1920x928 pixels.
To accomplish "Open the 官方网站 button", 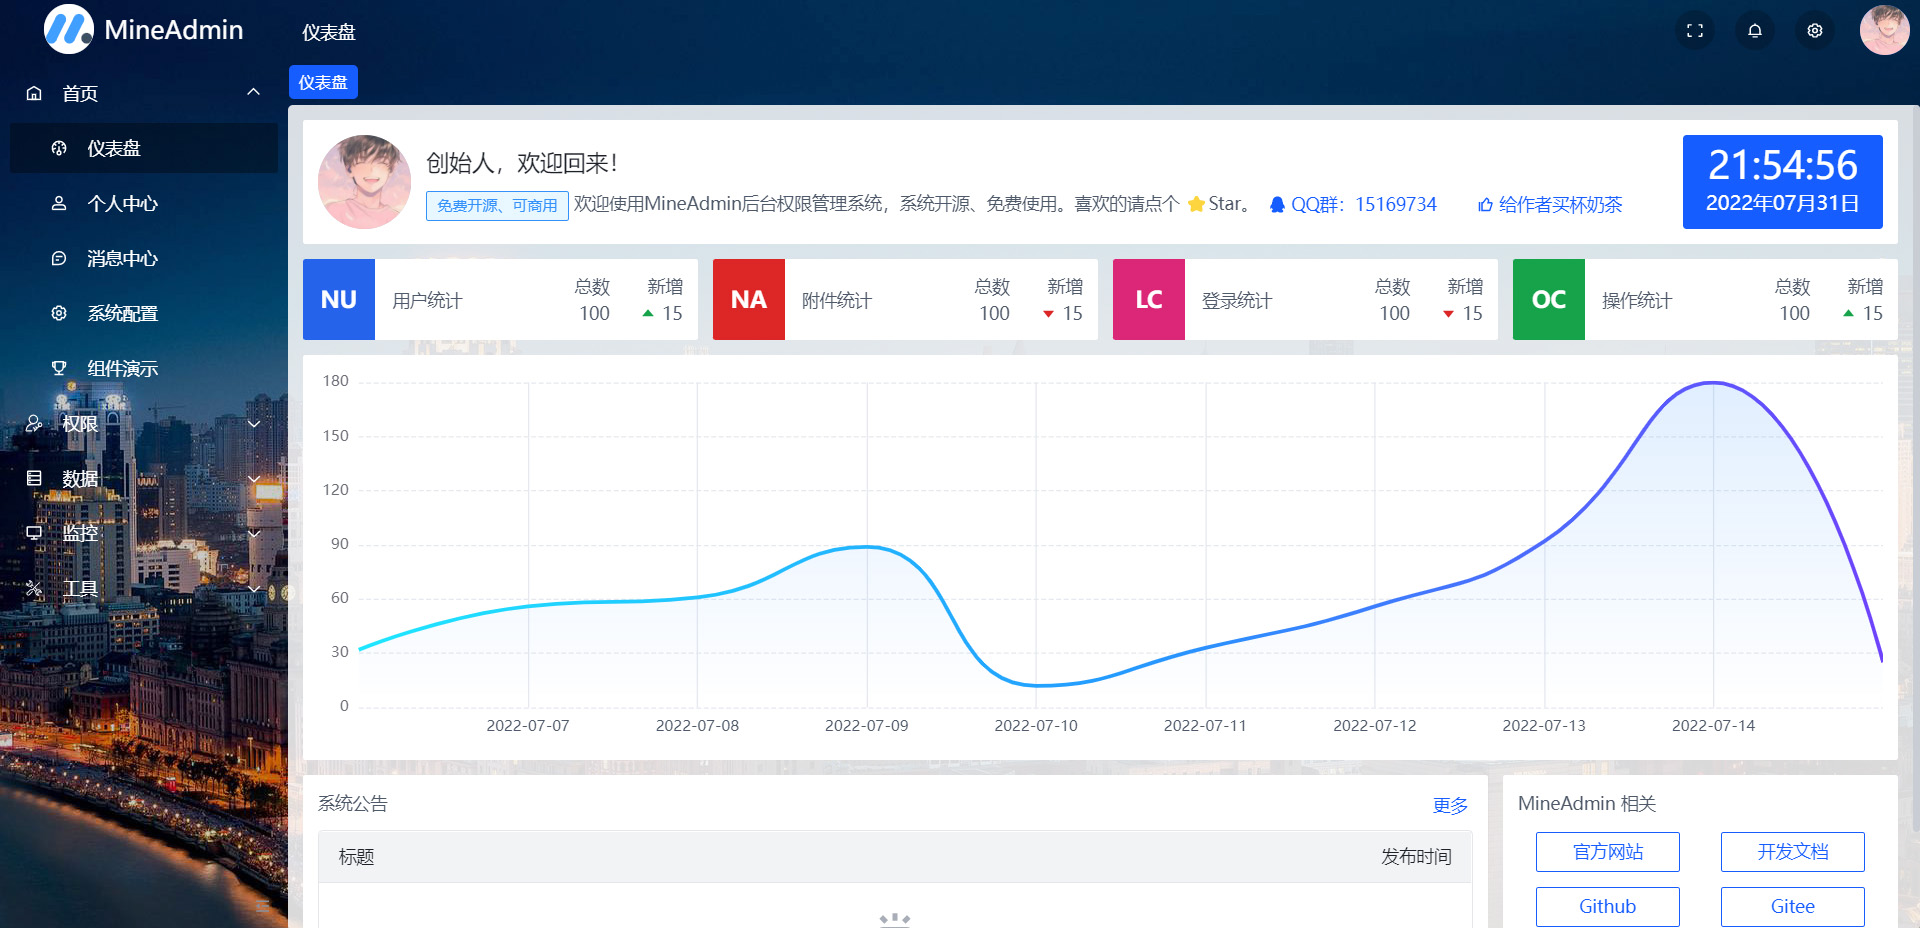I will [x=1608, y=852].
